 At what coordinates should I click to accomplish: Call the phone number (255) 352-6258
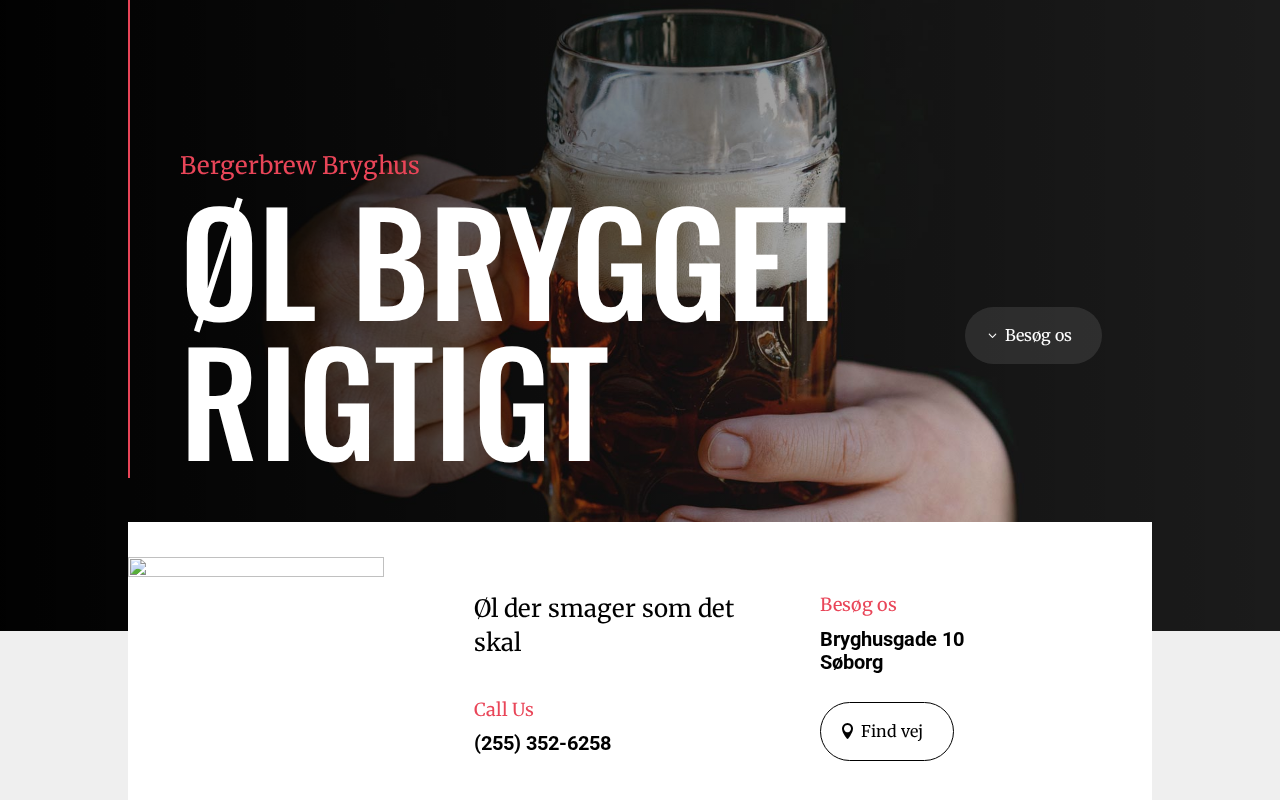click(x=542, y=743)
